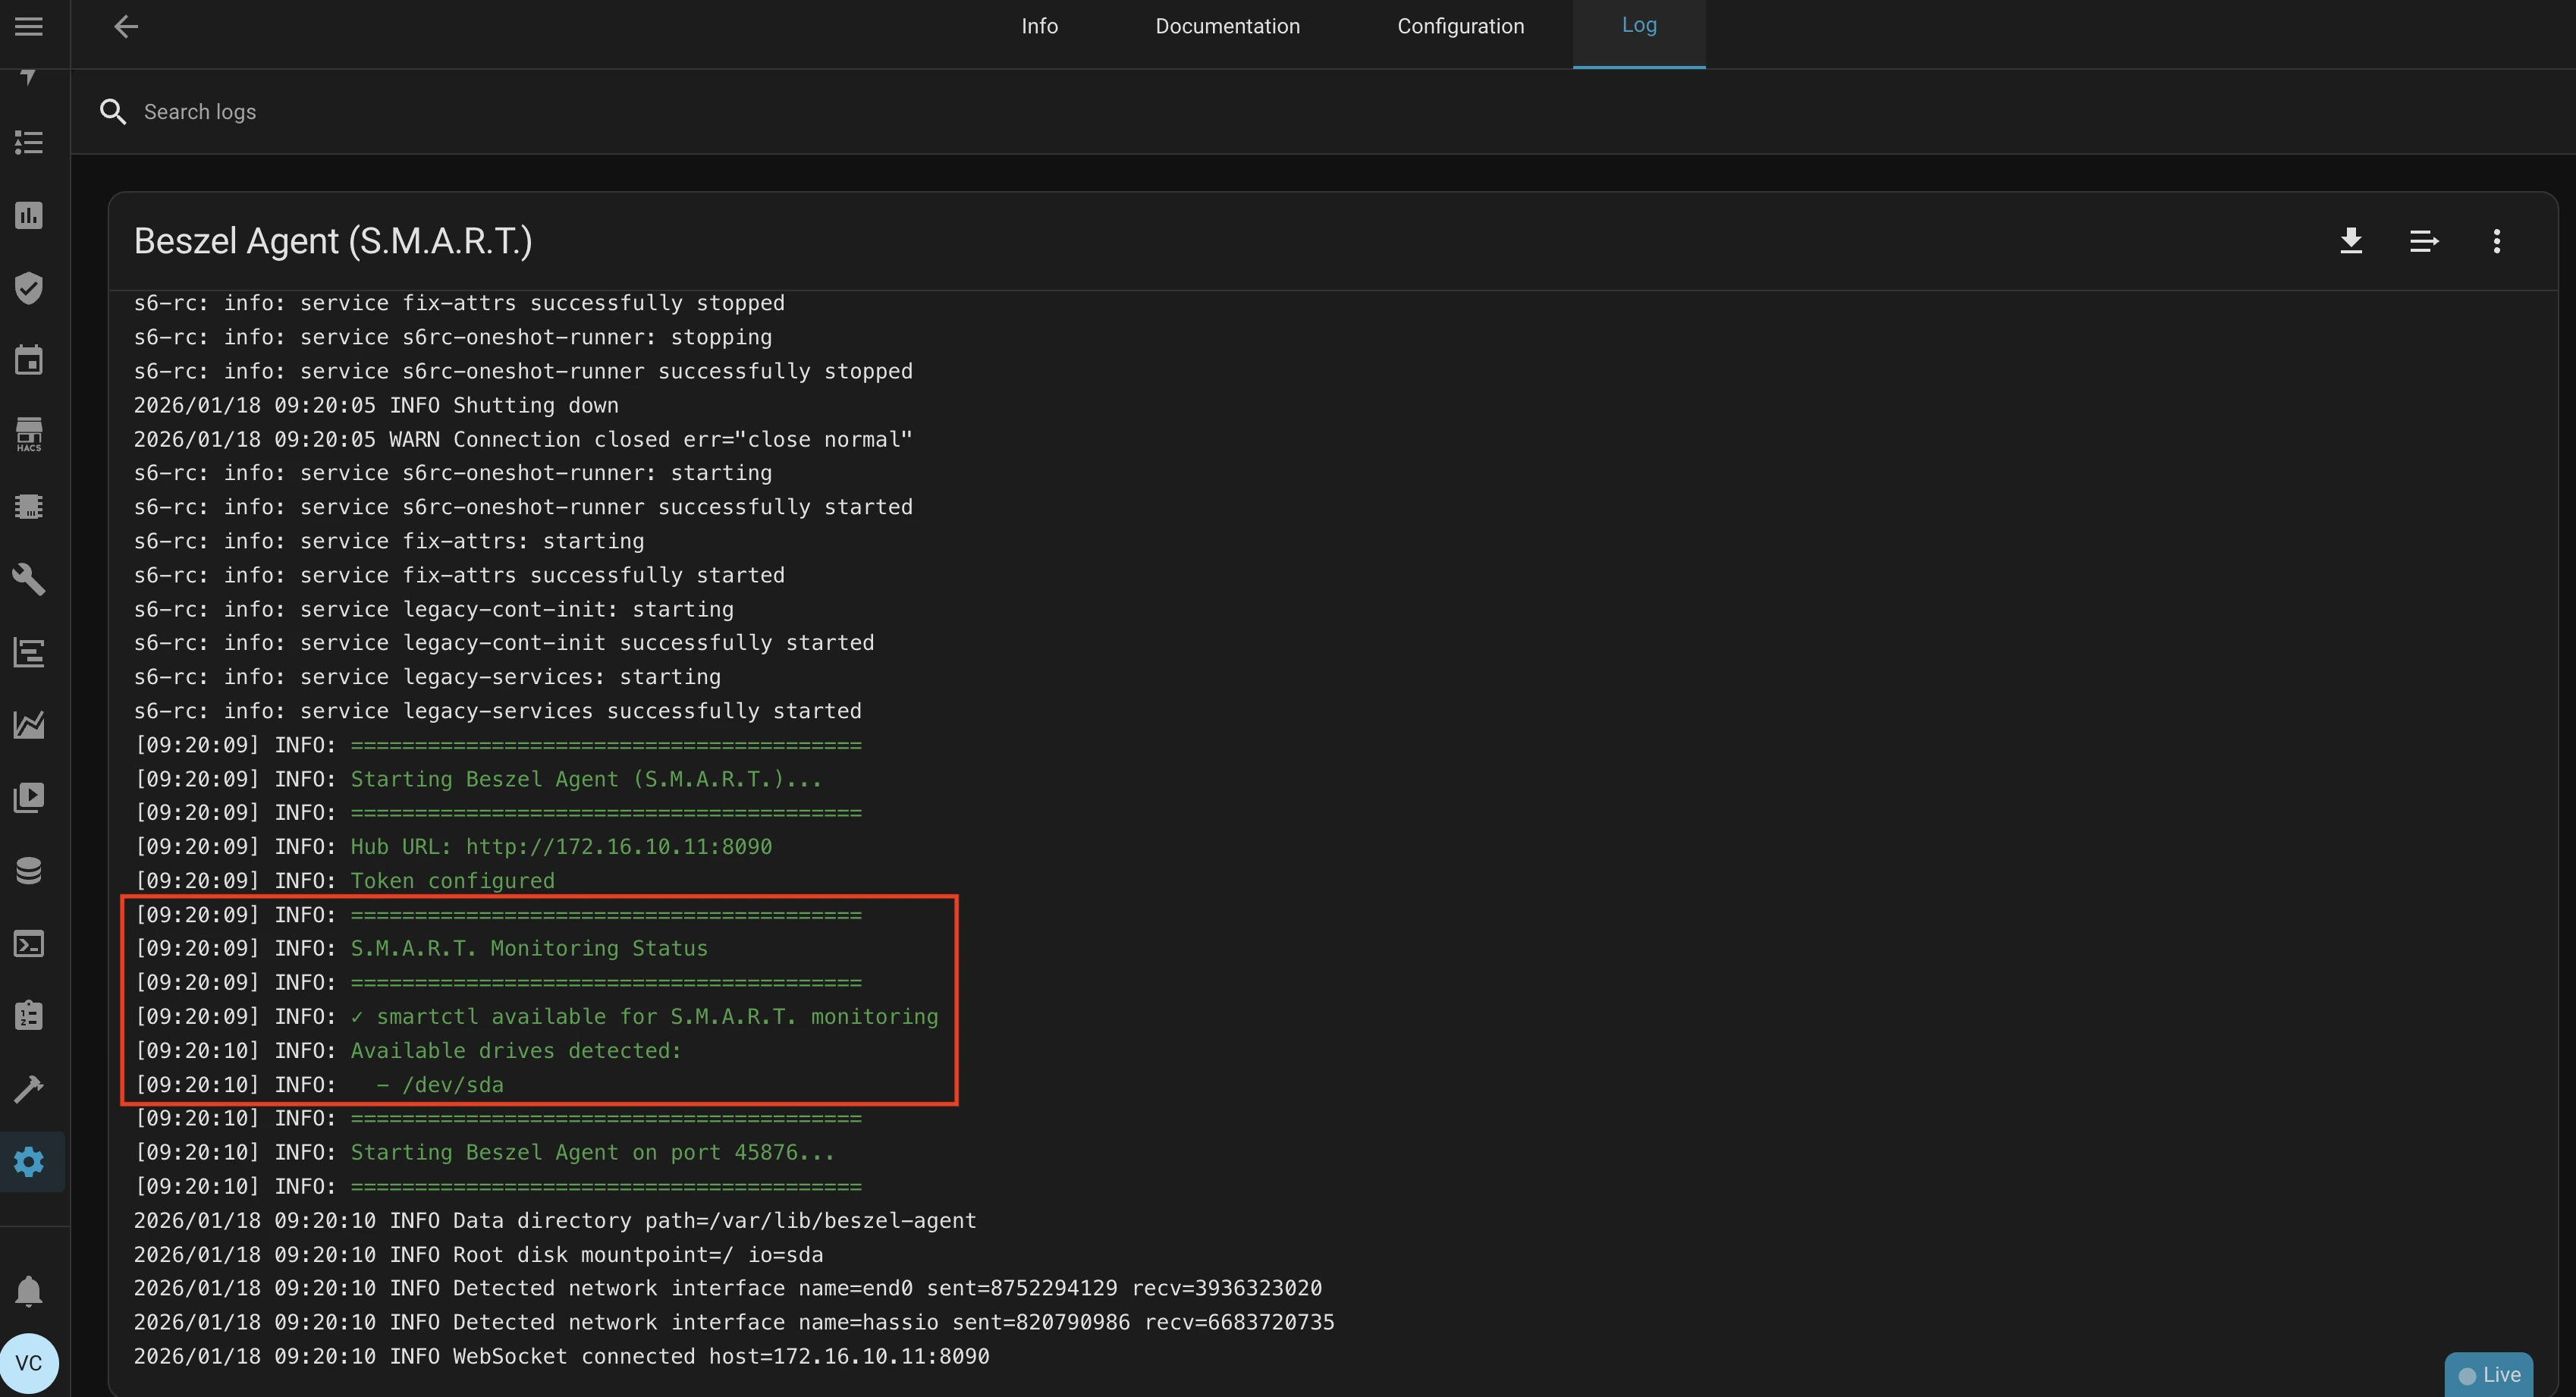Click the 'smartctl available' log line
2576x1397 pixels.
[x=536, y=1016]
